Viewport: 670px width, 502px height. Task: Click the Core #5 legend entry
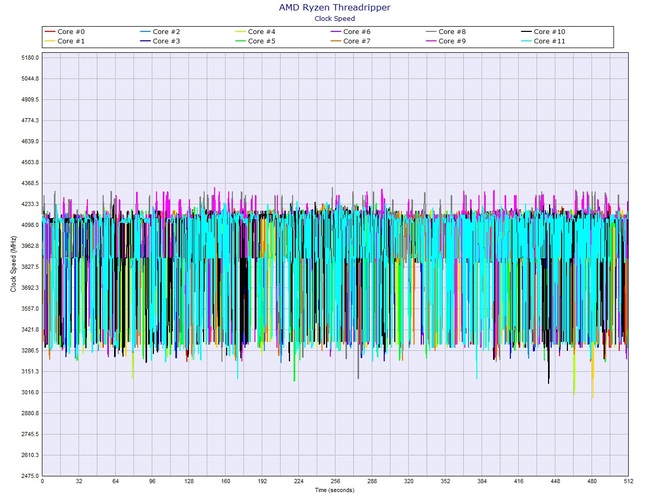pos(256,41)
